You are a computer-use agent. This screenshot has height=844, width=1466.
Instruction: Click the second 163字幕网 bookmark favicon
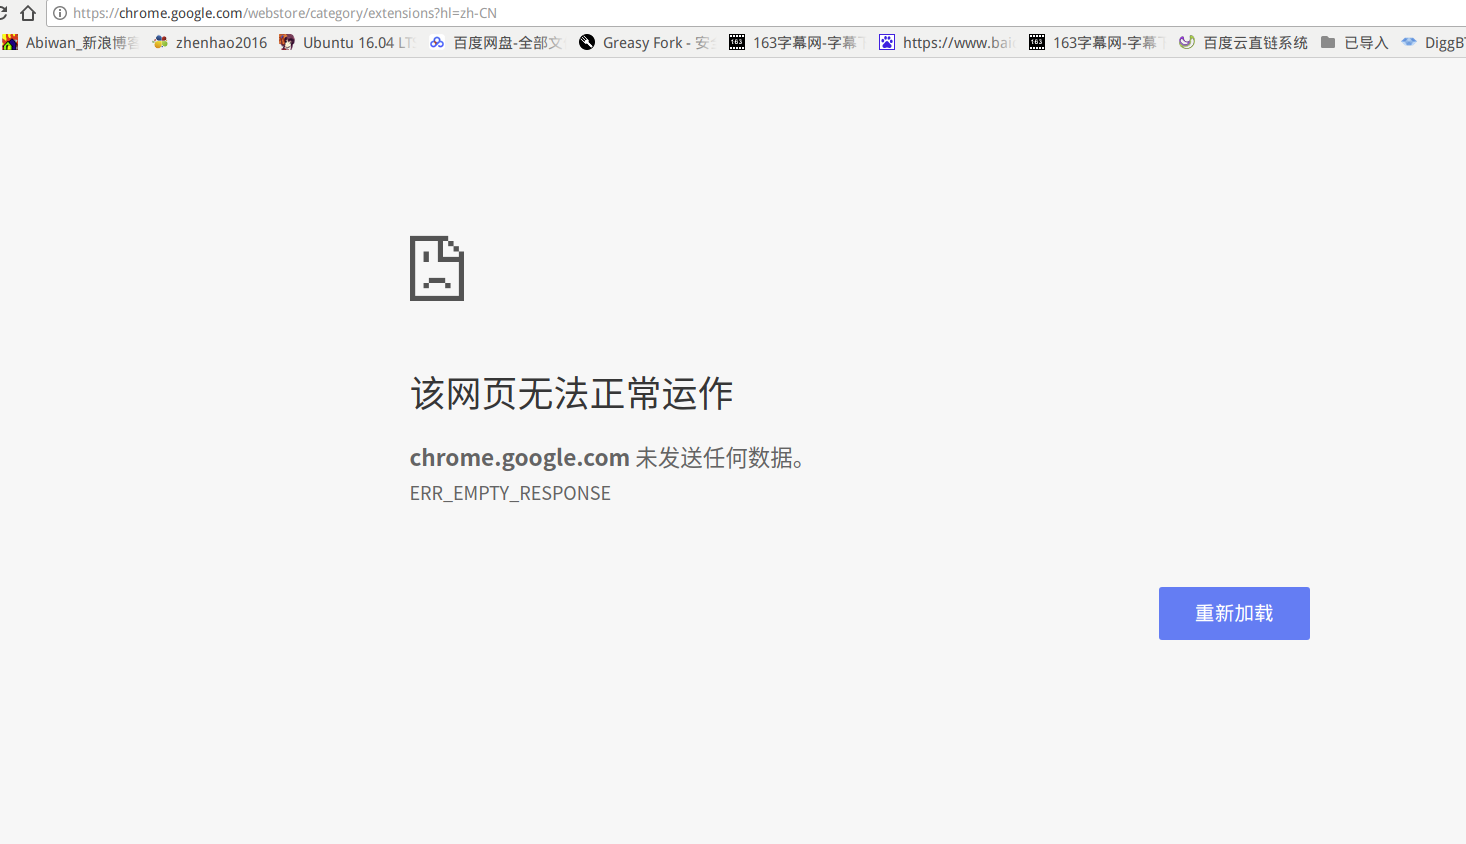[1037, 42]
